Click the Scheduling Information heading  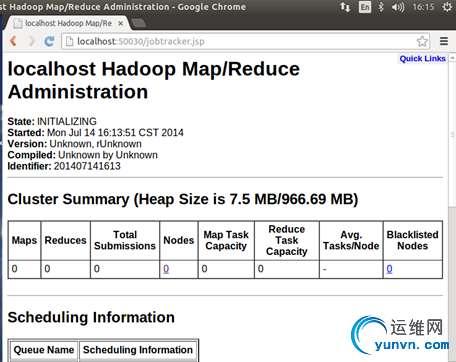[x=91, y=317]
